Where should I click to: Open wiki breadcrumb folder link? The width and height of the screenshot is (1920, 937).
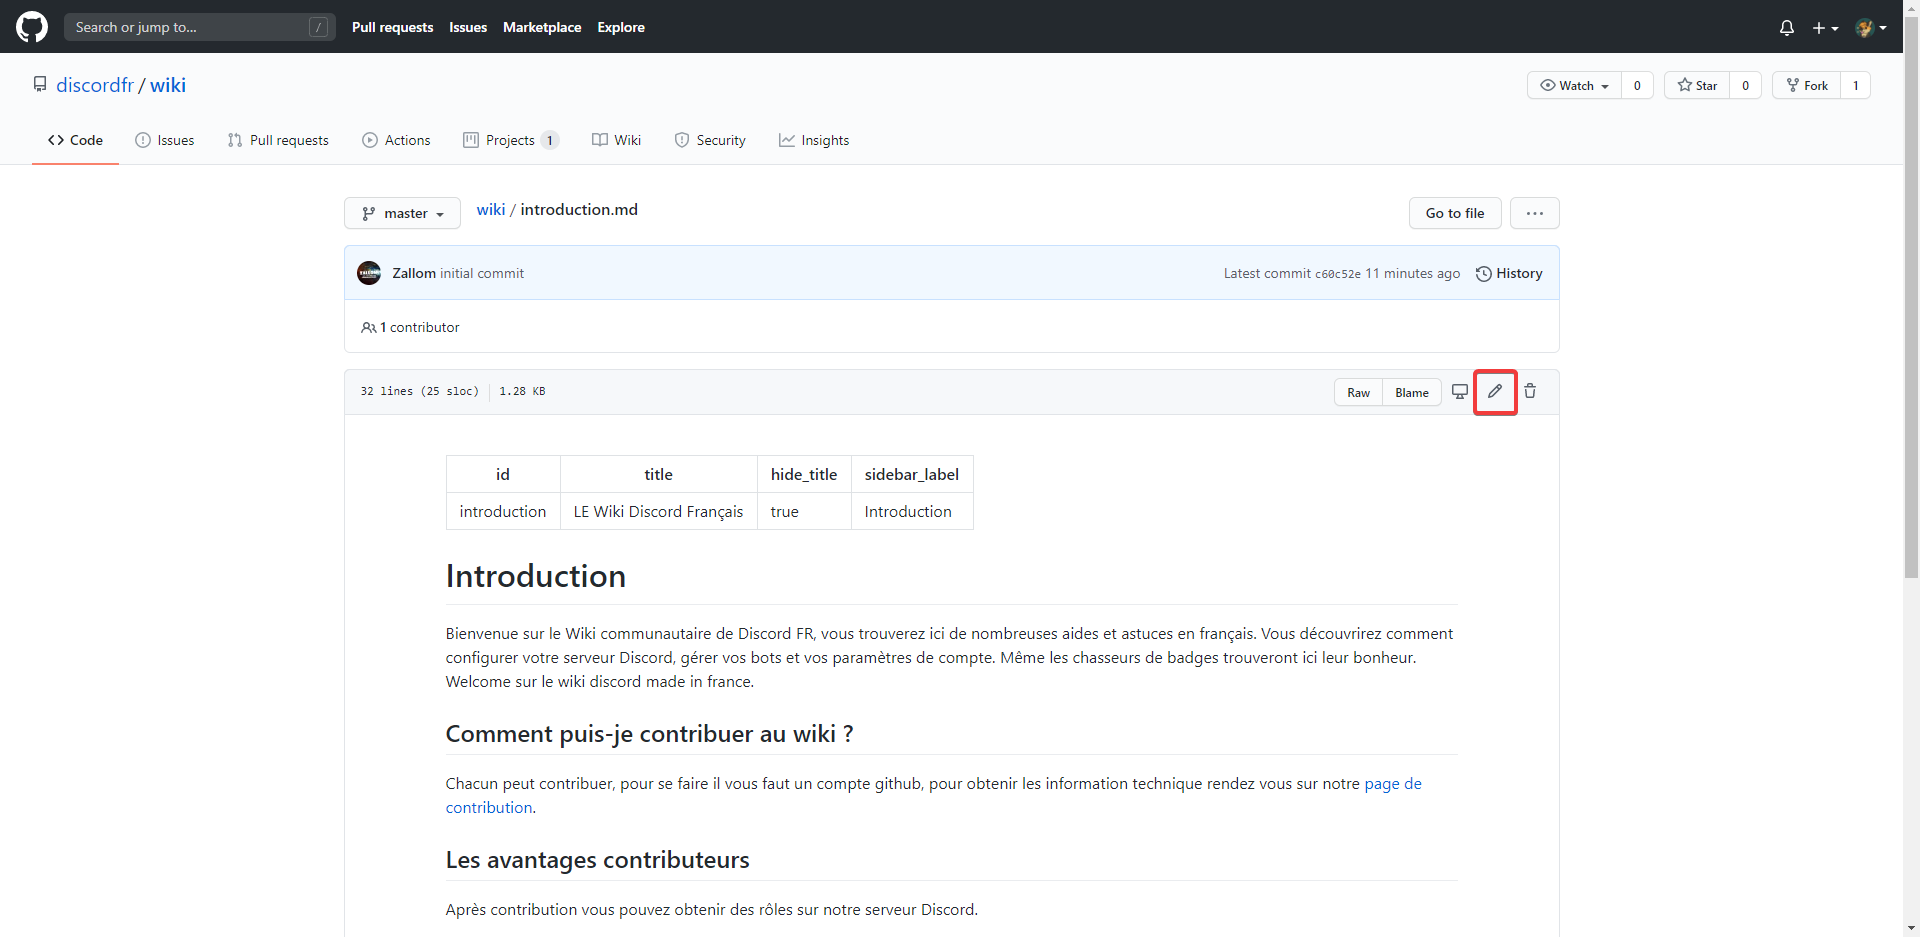pyautogui.click(x=491, y=209)
